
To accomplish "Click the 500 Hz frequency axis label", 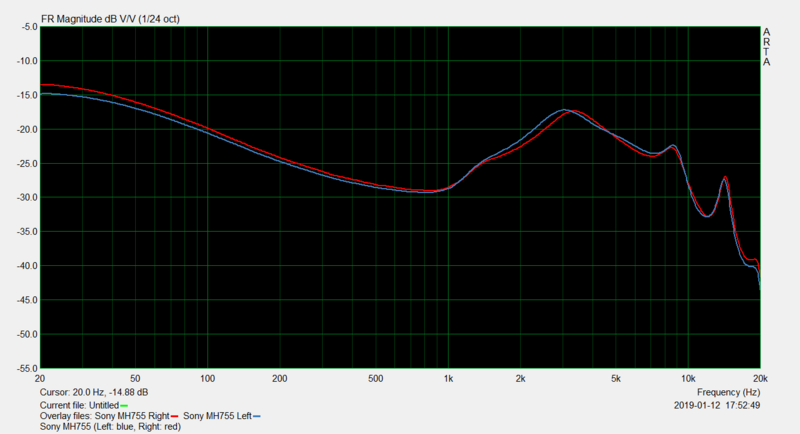I will (376, 378).
